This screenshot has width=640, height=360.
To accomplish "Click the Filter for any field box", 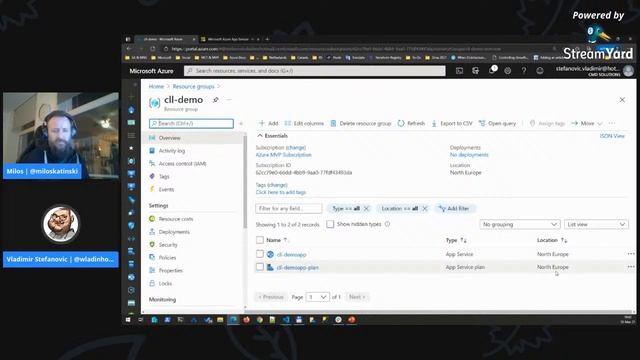I will 289,209.
